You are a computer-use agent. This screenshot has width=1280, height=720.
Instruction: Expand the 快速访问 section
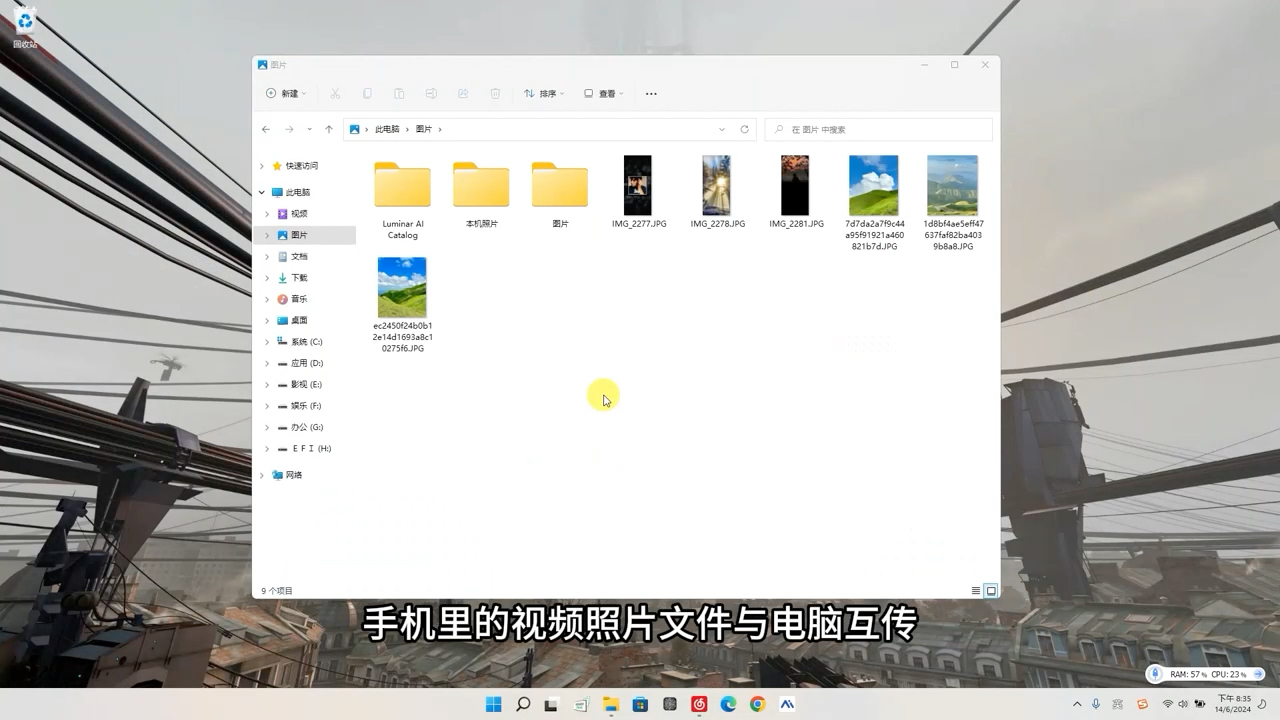[262, 165]
